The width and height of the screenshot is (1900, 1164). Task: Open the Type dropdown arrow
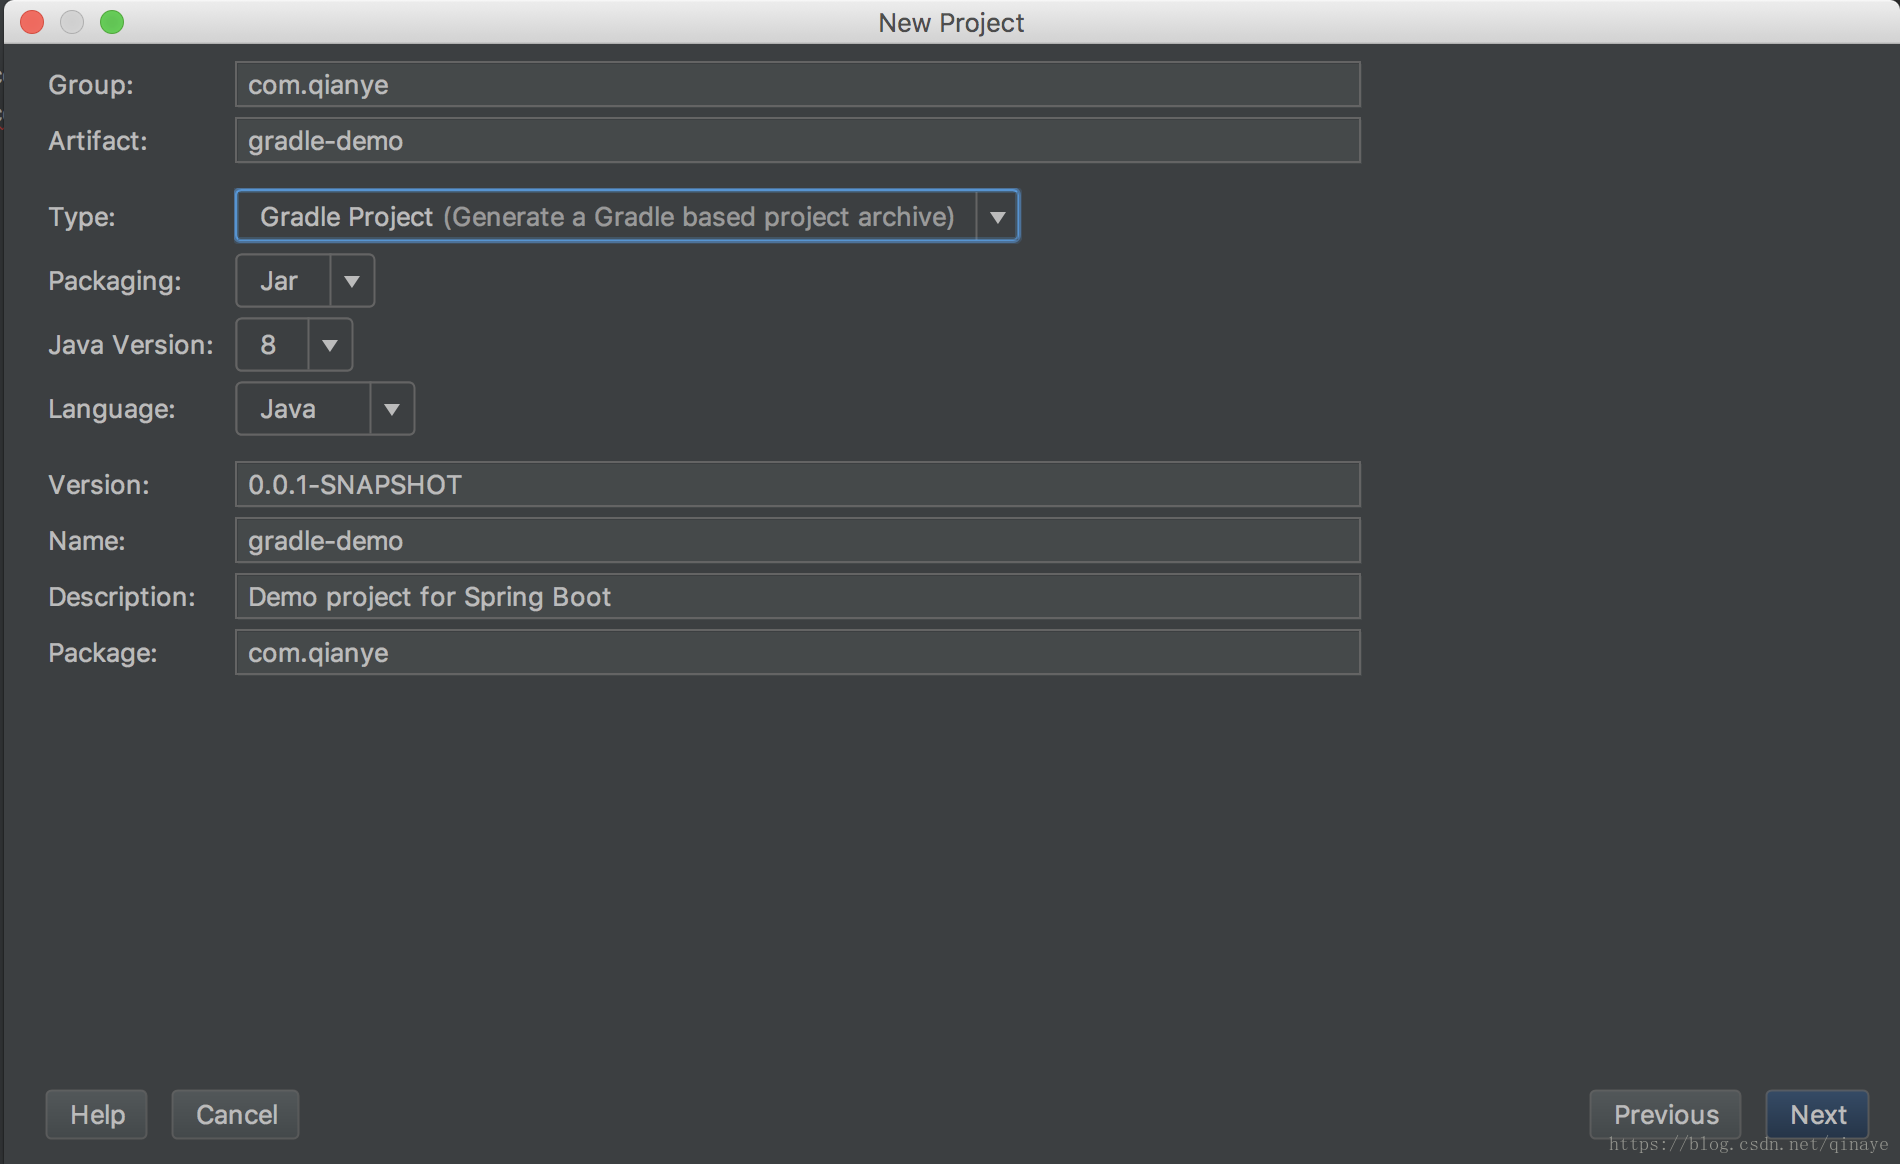(997, 217)
